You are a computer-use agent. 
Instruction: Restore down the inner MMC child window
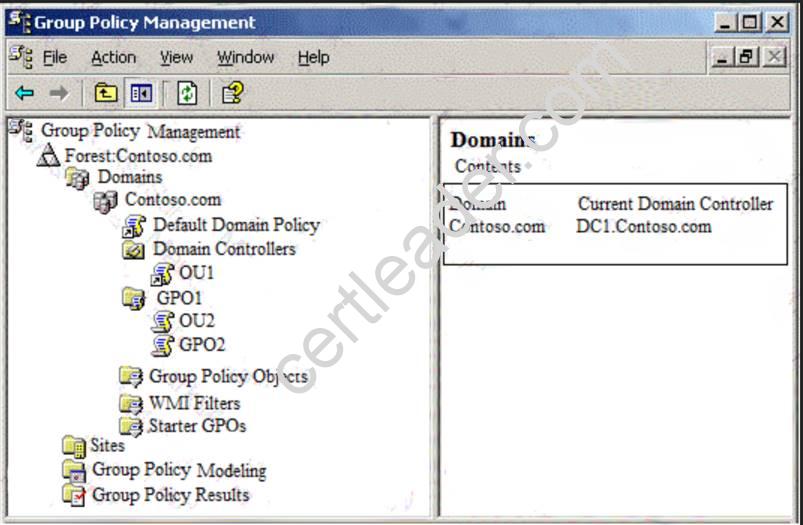[747, 57]
